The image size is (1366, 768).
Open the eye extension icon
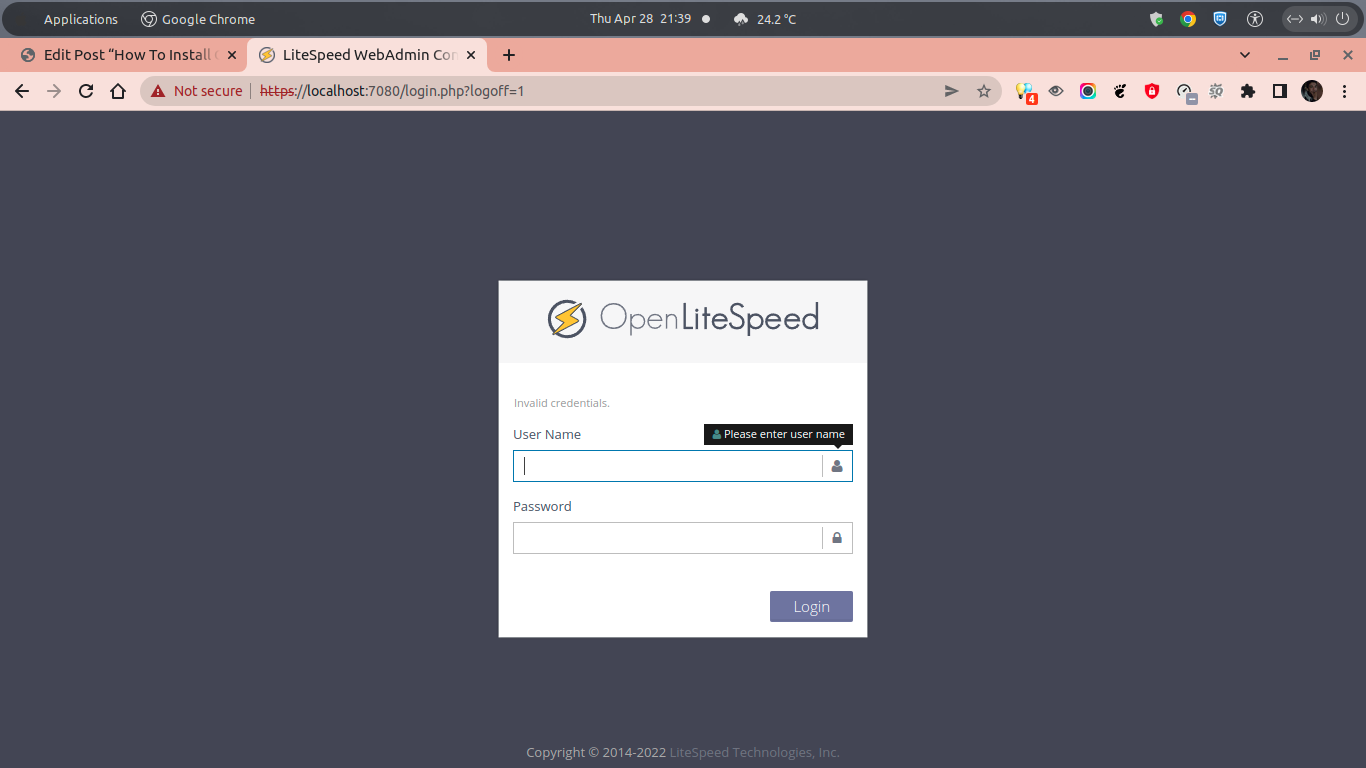1056,91
